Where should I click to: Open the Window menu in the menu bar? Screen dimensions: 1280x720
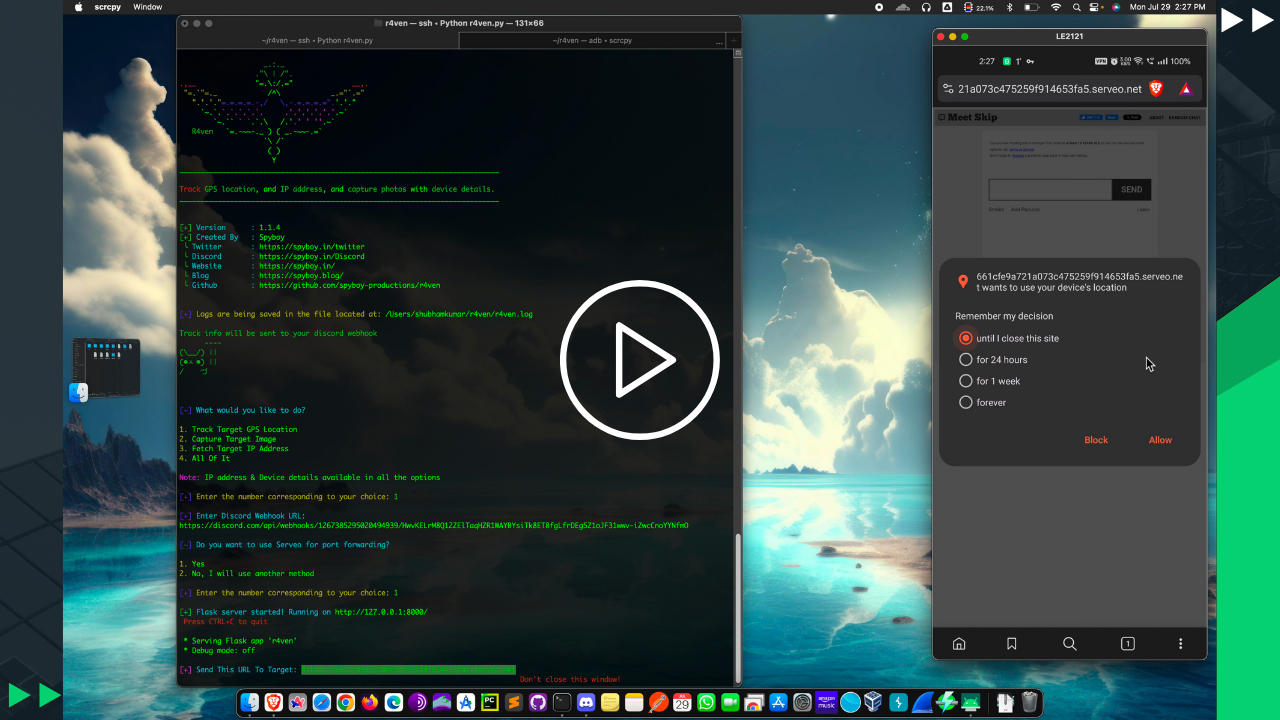click(x=147, y=7)
